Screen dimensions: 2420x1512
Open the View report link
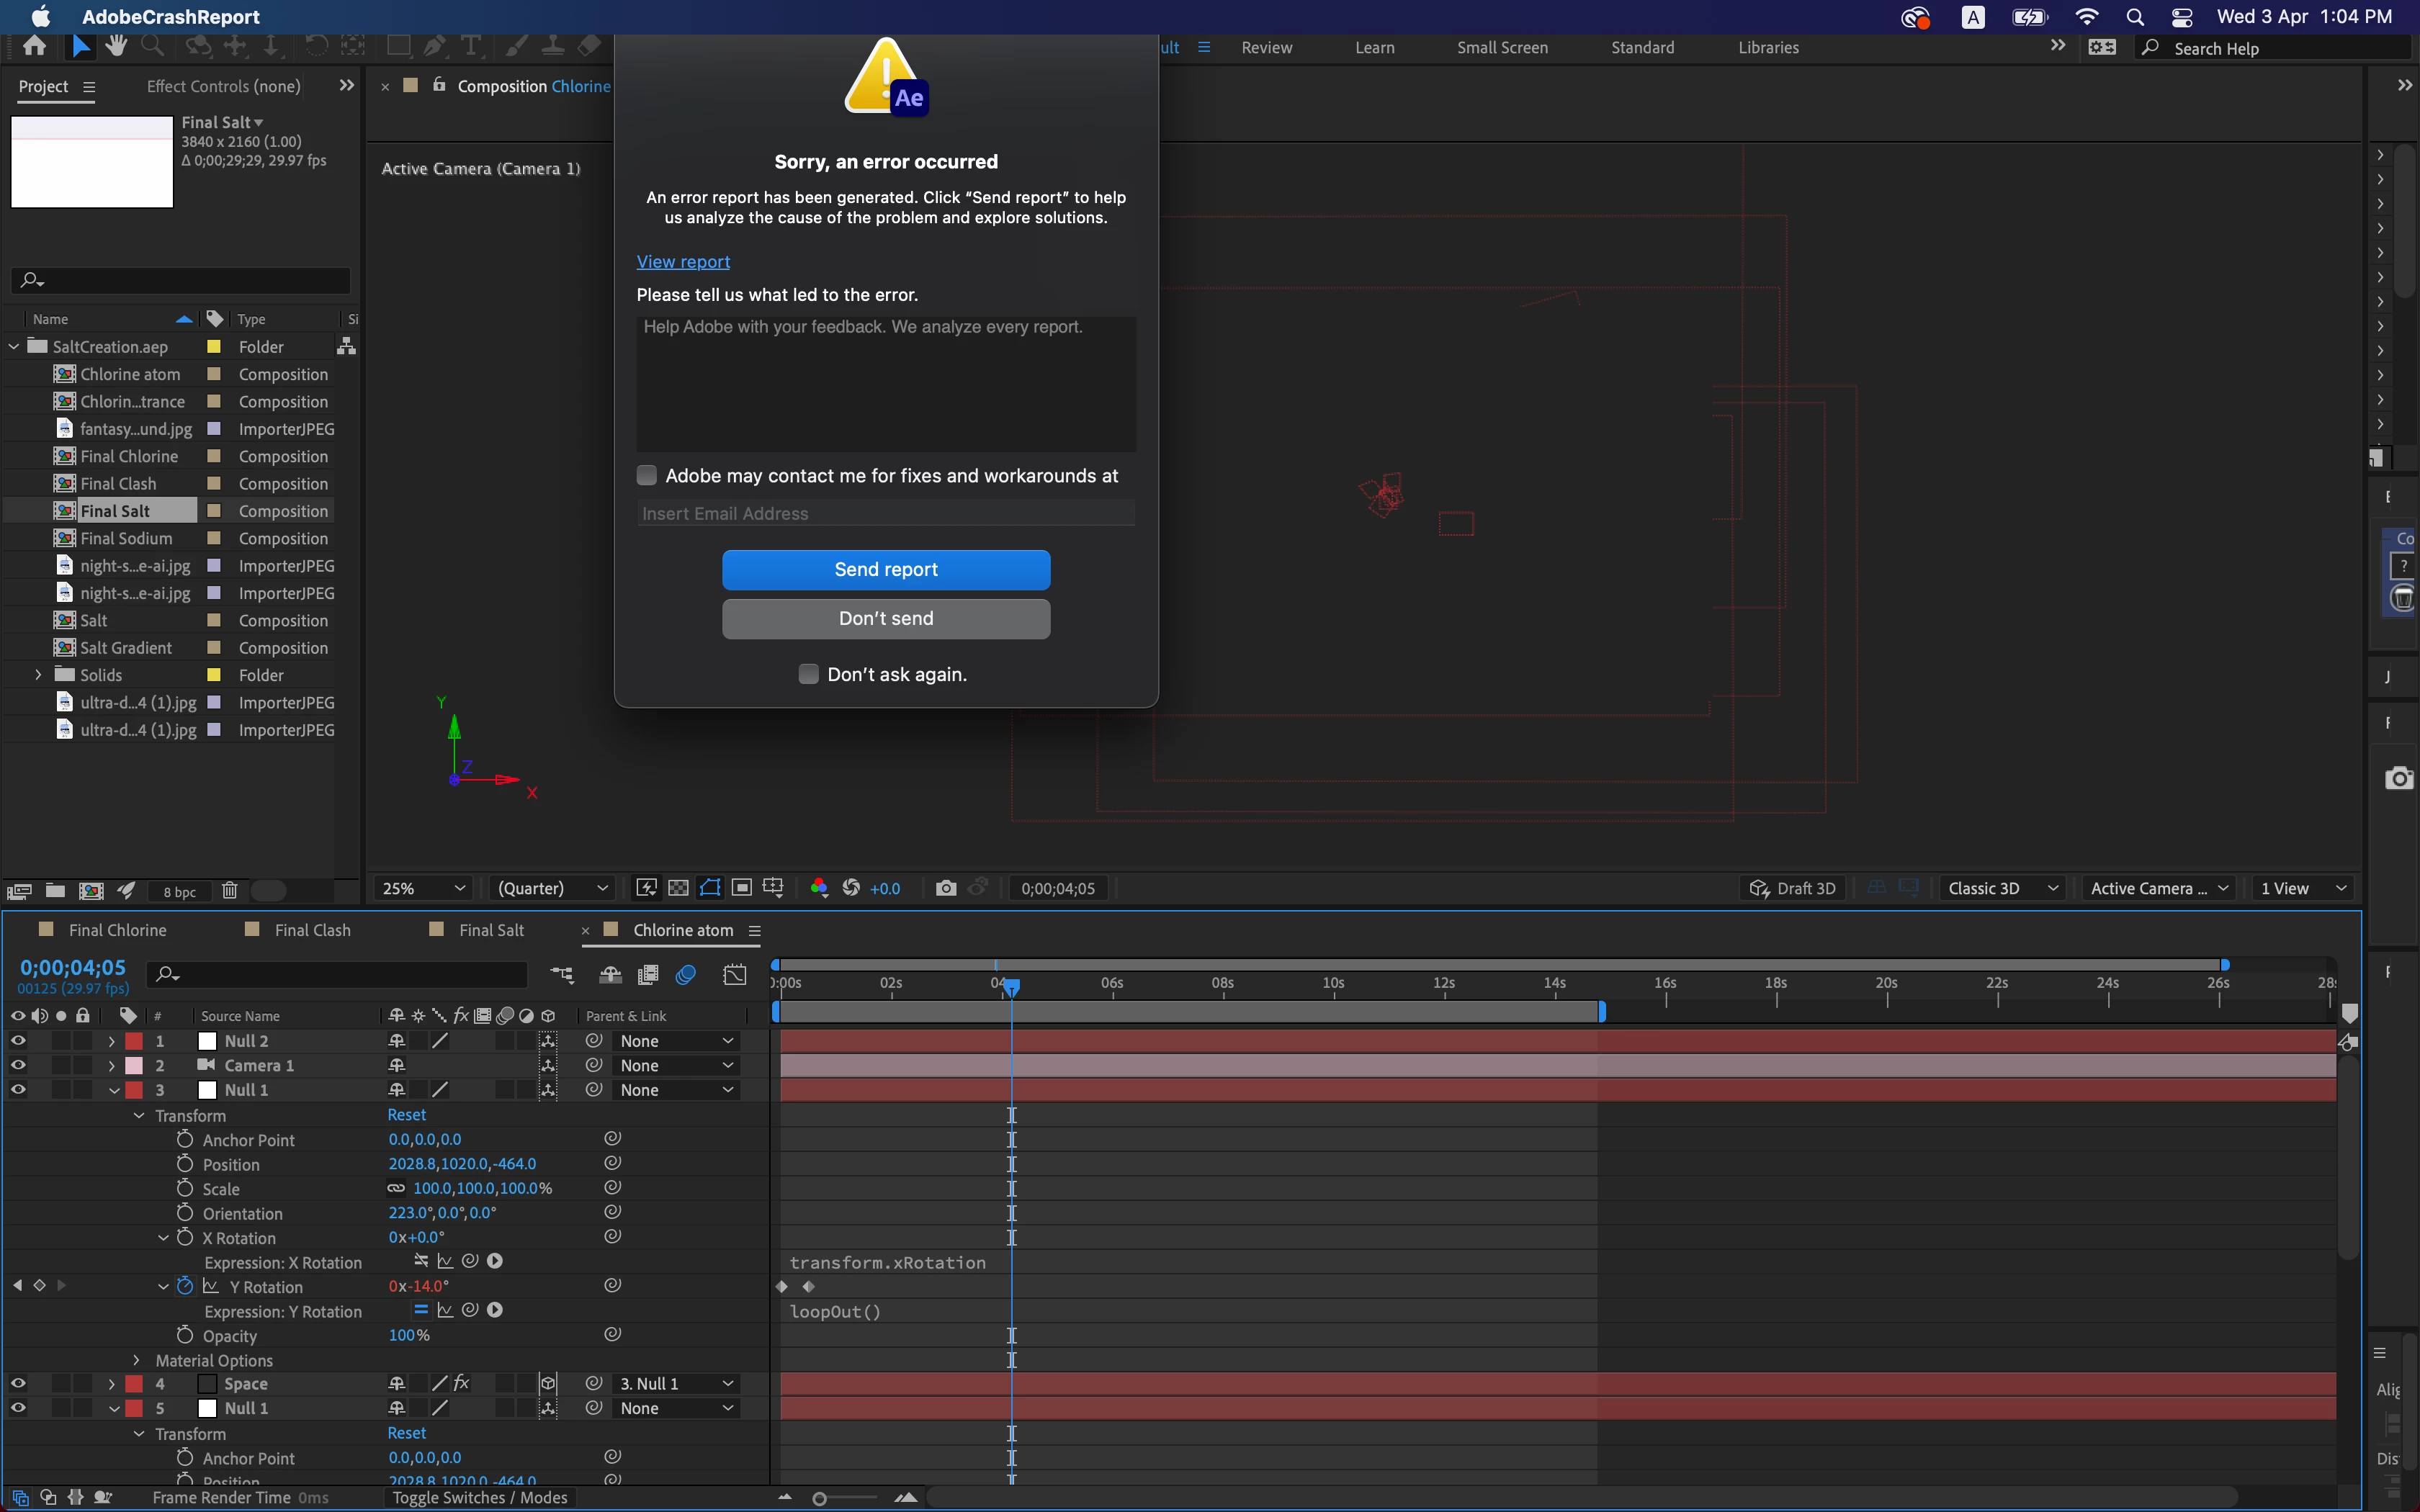point(683,261)
